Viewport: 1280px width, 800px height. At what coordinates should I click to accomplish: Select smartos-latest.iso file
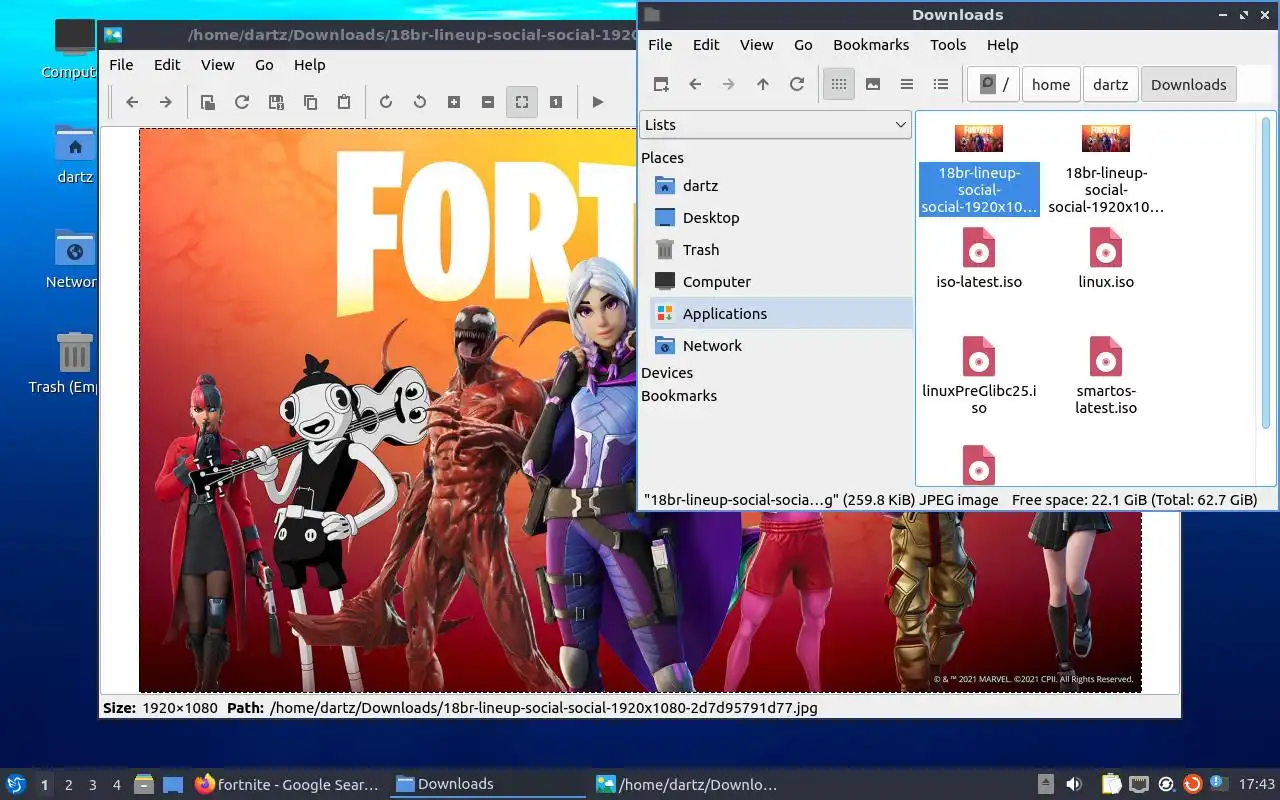pos(1106,376)
